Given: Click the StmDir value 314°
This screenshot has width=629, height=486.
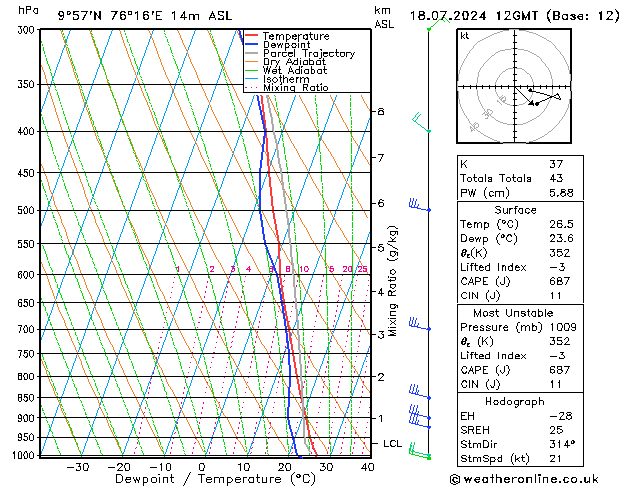Looking at the screenshot, I should click(562, 444).
